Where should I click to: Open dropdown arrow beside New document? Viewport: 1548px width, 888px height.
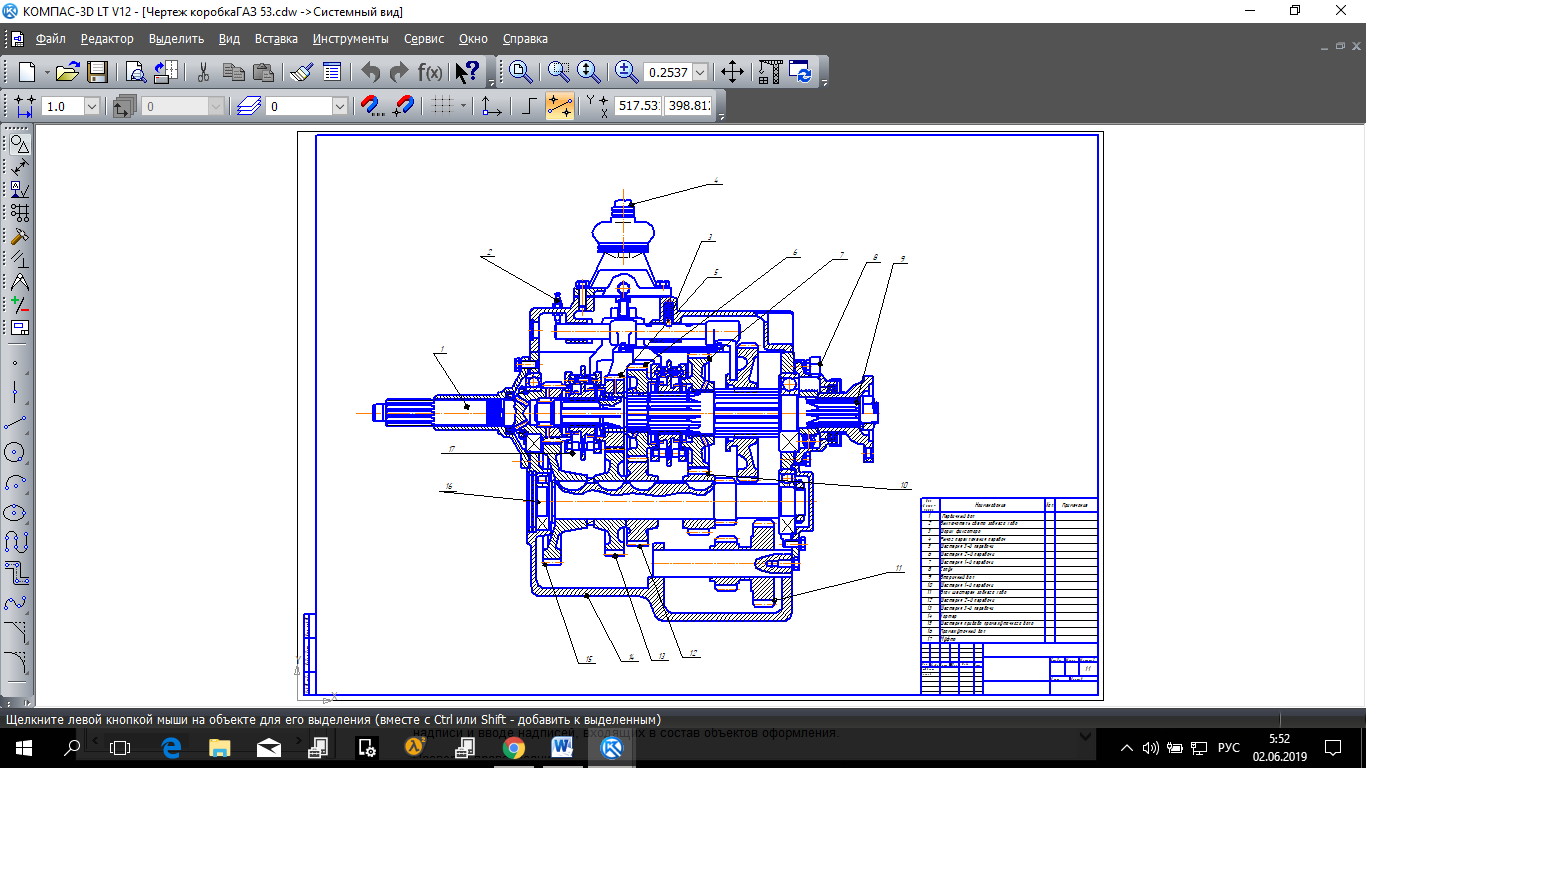46,72
